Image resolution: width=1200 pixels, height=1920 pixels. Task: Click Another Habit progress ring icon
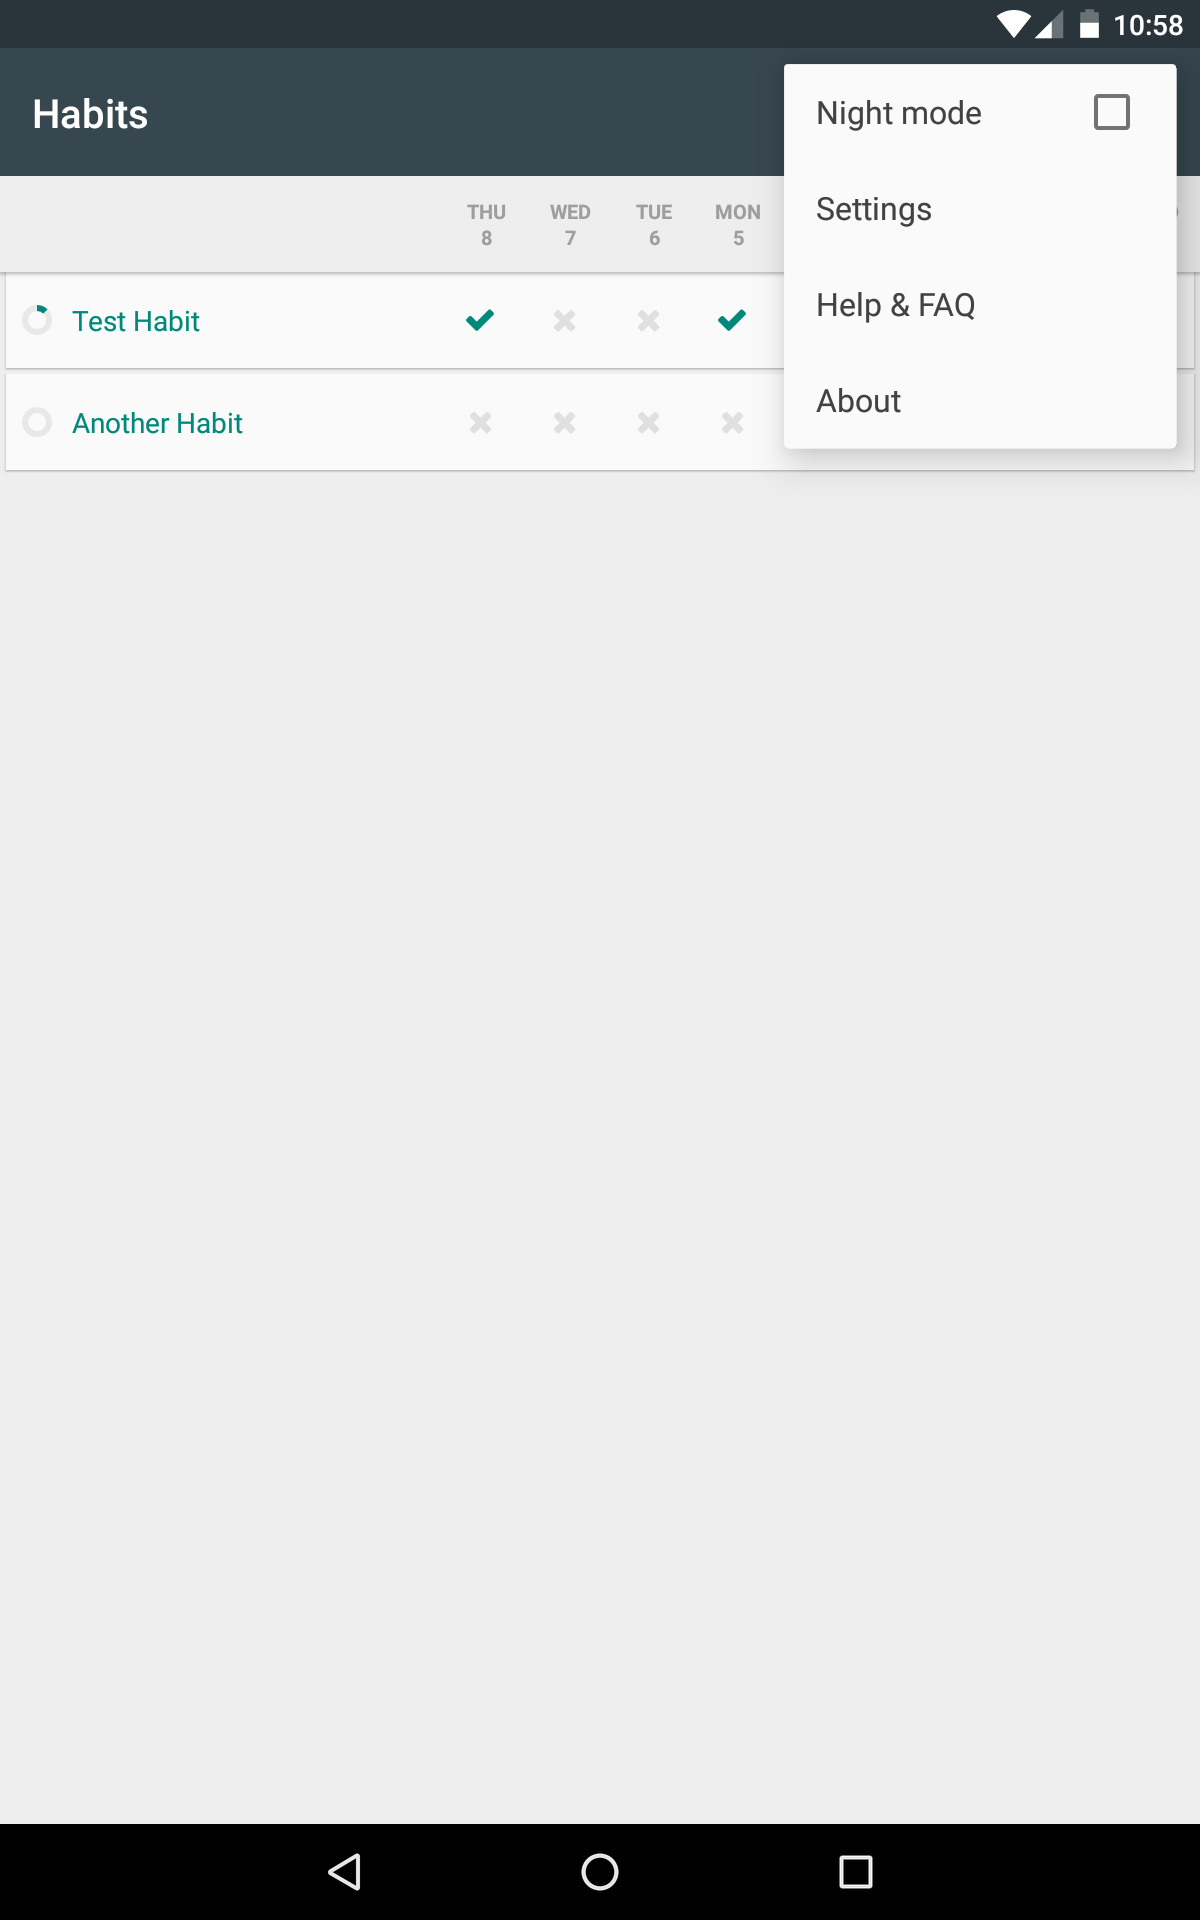click(x=37, y=422)
